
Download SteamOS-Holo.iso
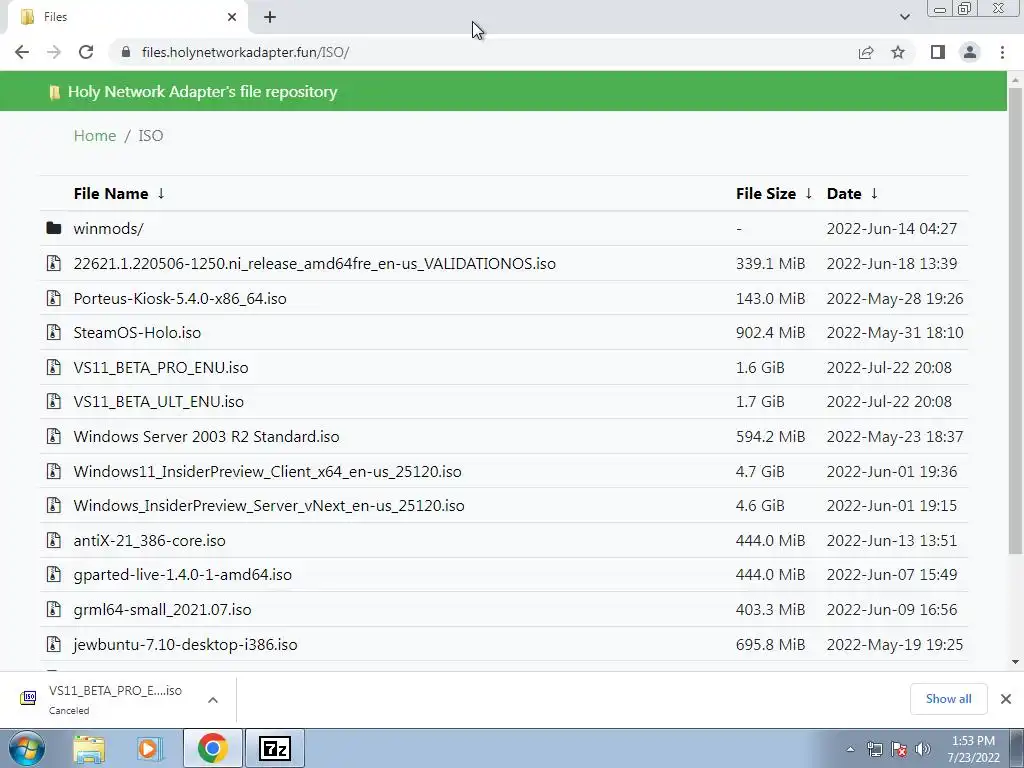coord(137,332)
